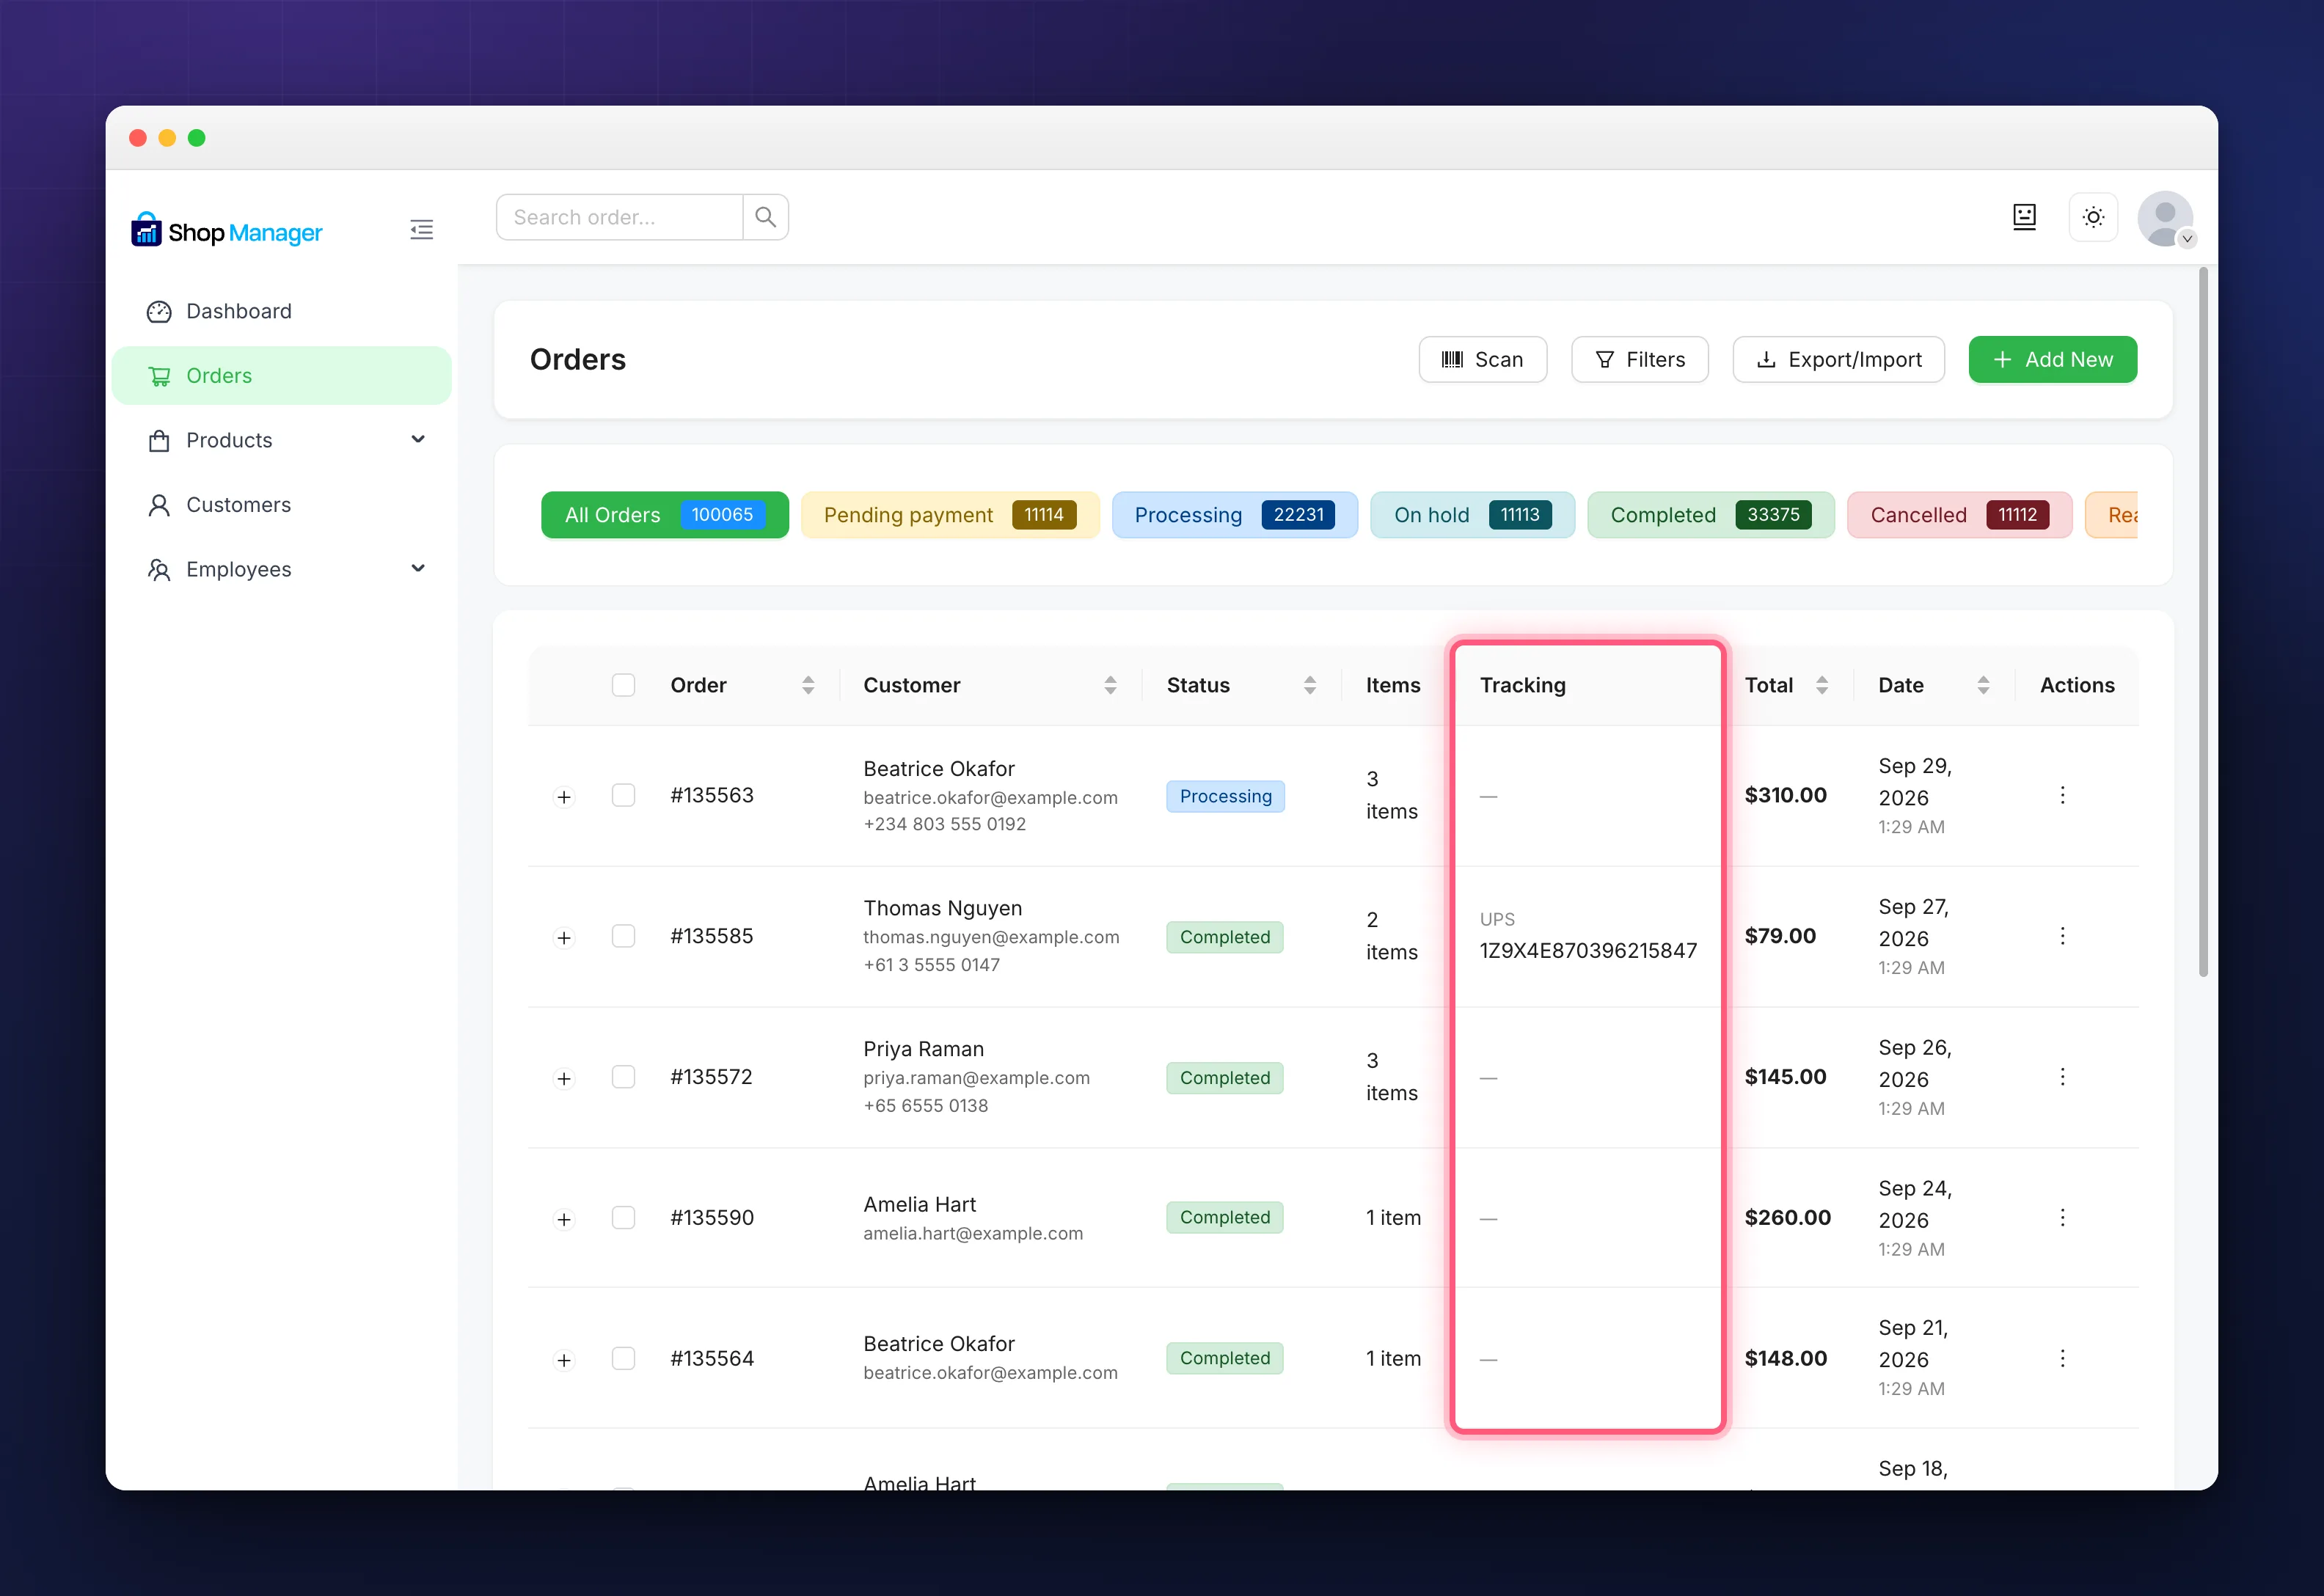Open the notifications face icon in header
The width and height of the screenshot is (2324, 1596).
coord(2024,217)
